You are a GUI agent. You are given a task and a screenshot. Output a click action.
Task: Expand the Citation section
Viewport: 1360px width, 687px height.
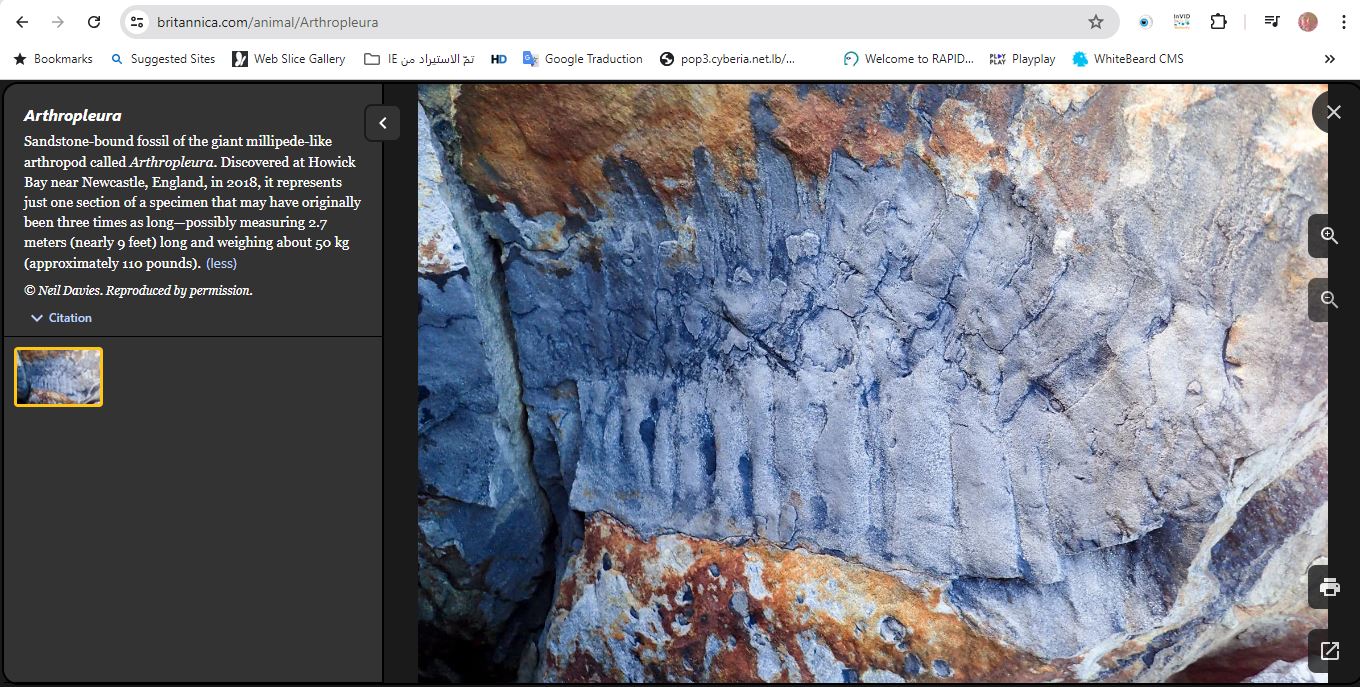[x=61, y=318]
